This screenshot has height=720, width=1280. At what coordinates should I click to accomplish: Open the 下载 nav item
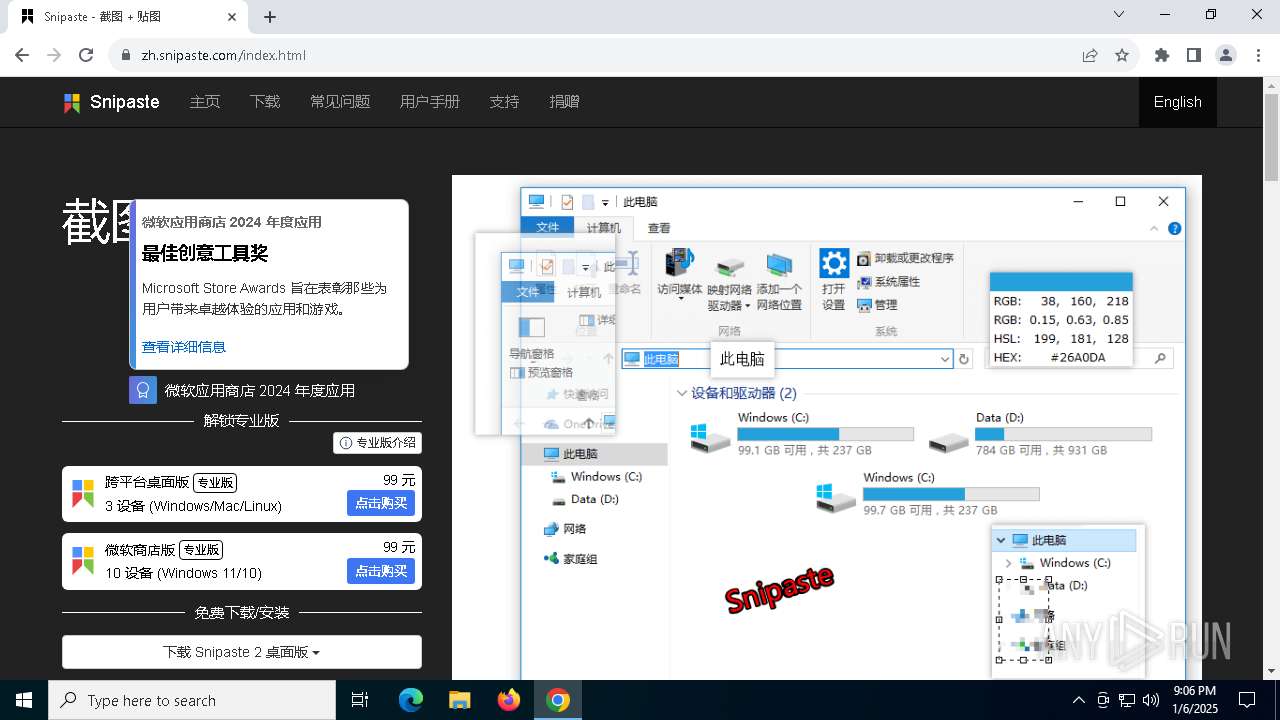[265, 102]
